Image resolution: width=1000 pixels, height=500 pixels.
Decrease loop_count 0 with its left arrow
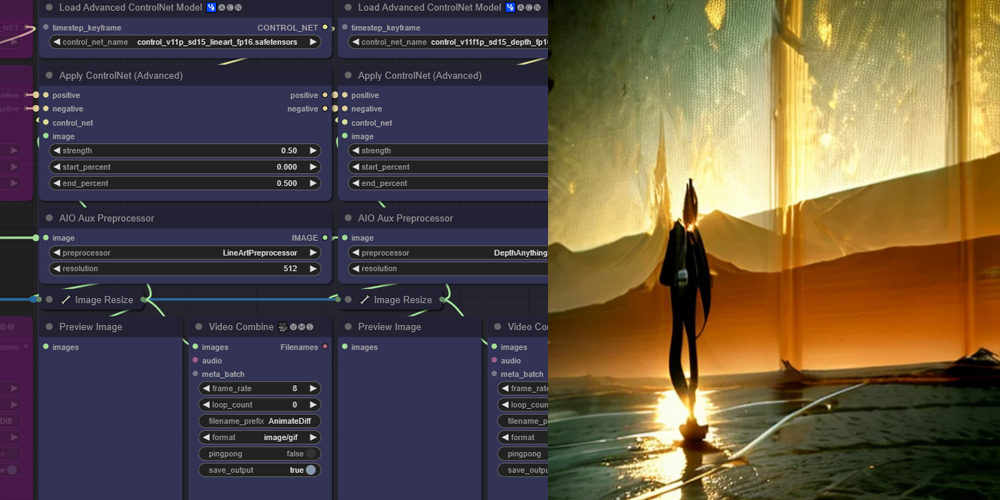[x=206, y=404]
